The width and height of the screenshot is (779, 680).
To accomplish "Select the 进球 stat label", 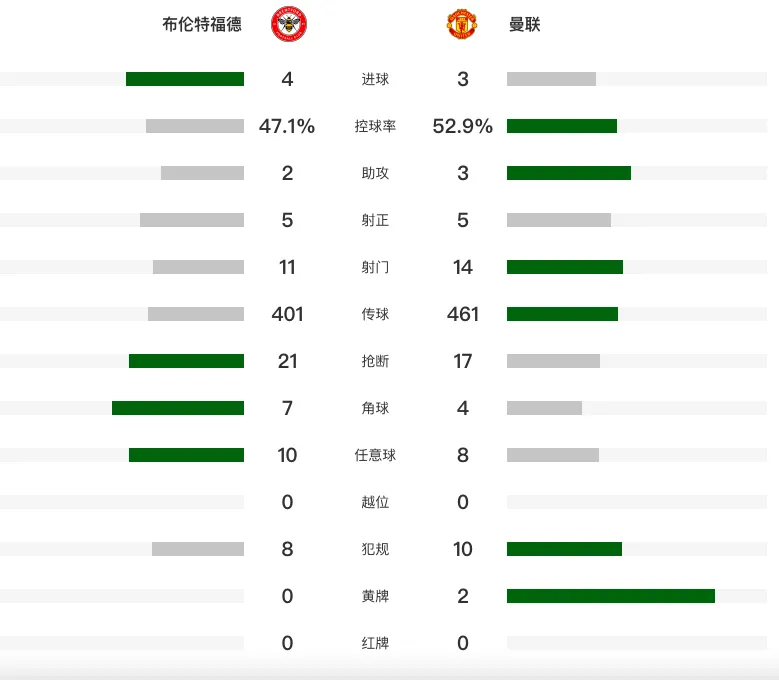I will 375,79.
